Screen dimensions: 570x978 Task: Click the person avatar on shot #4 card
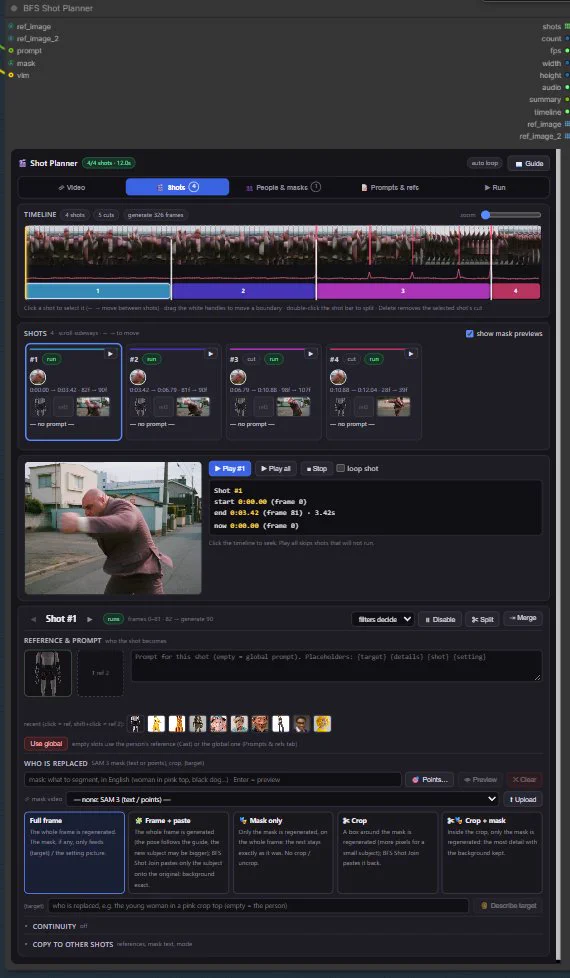click(x=338, y=377)
